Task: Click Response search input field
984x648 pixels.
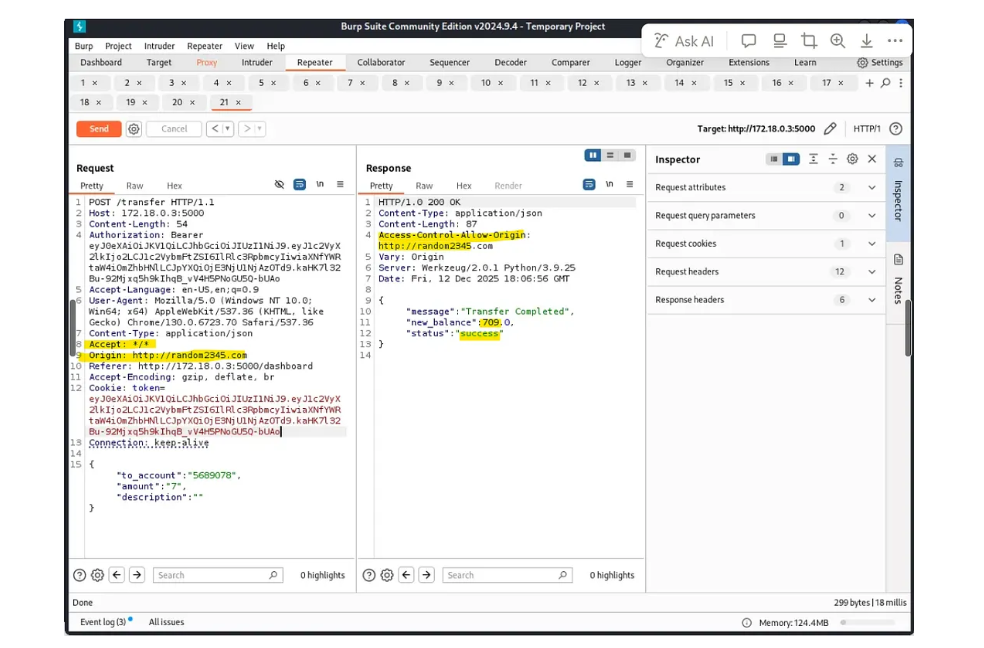Action: [x=507, y=575]
